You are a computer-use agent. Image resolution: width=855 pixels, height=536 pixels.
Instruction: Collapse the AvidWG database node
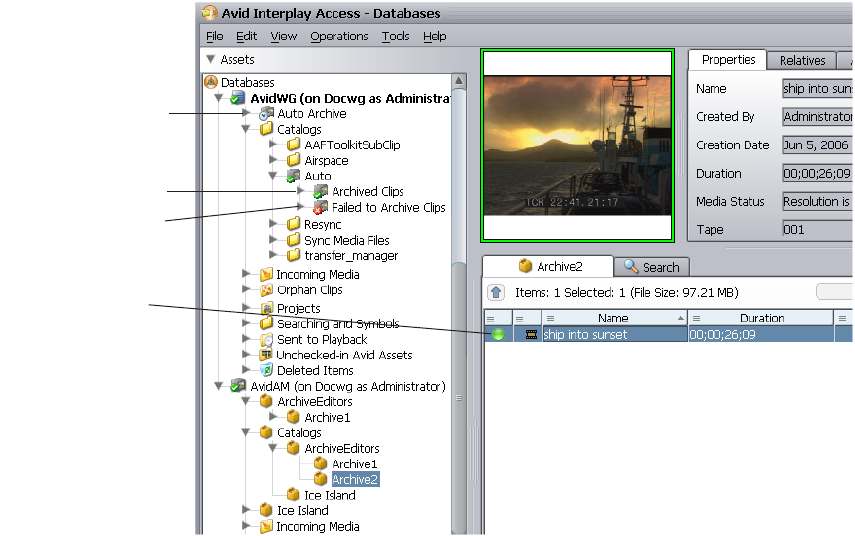(219, 99)
